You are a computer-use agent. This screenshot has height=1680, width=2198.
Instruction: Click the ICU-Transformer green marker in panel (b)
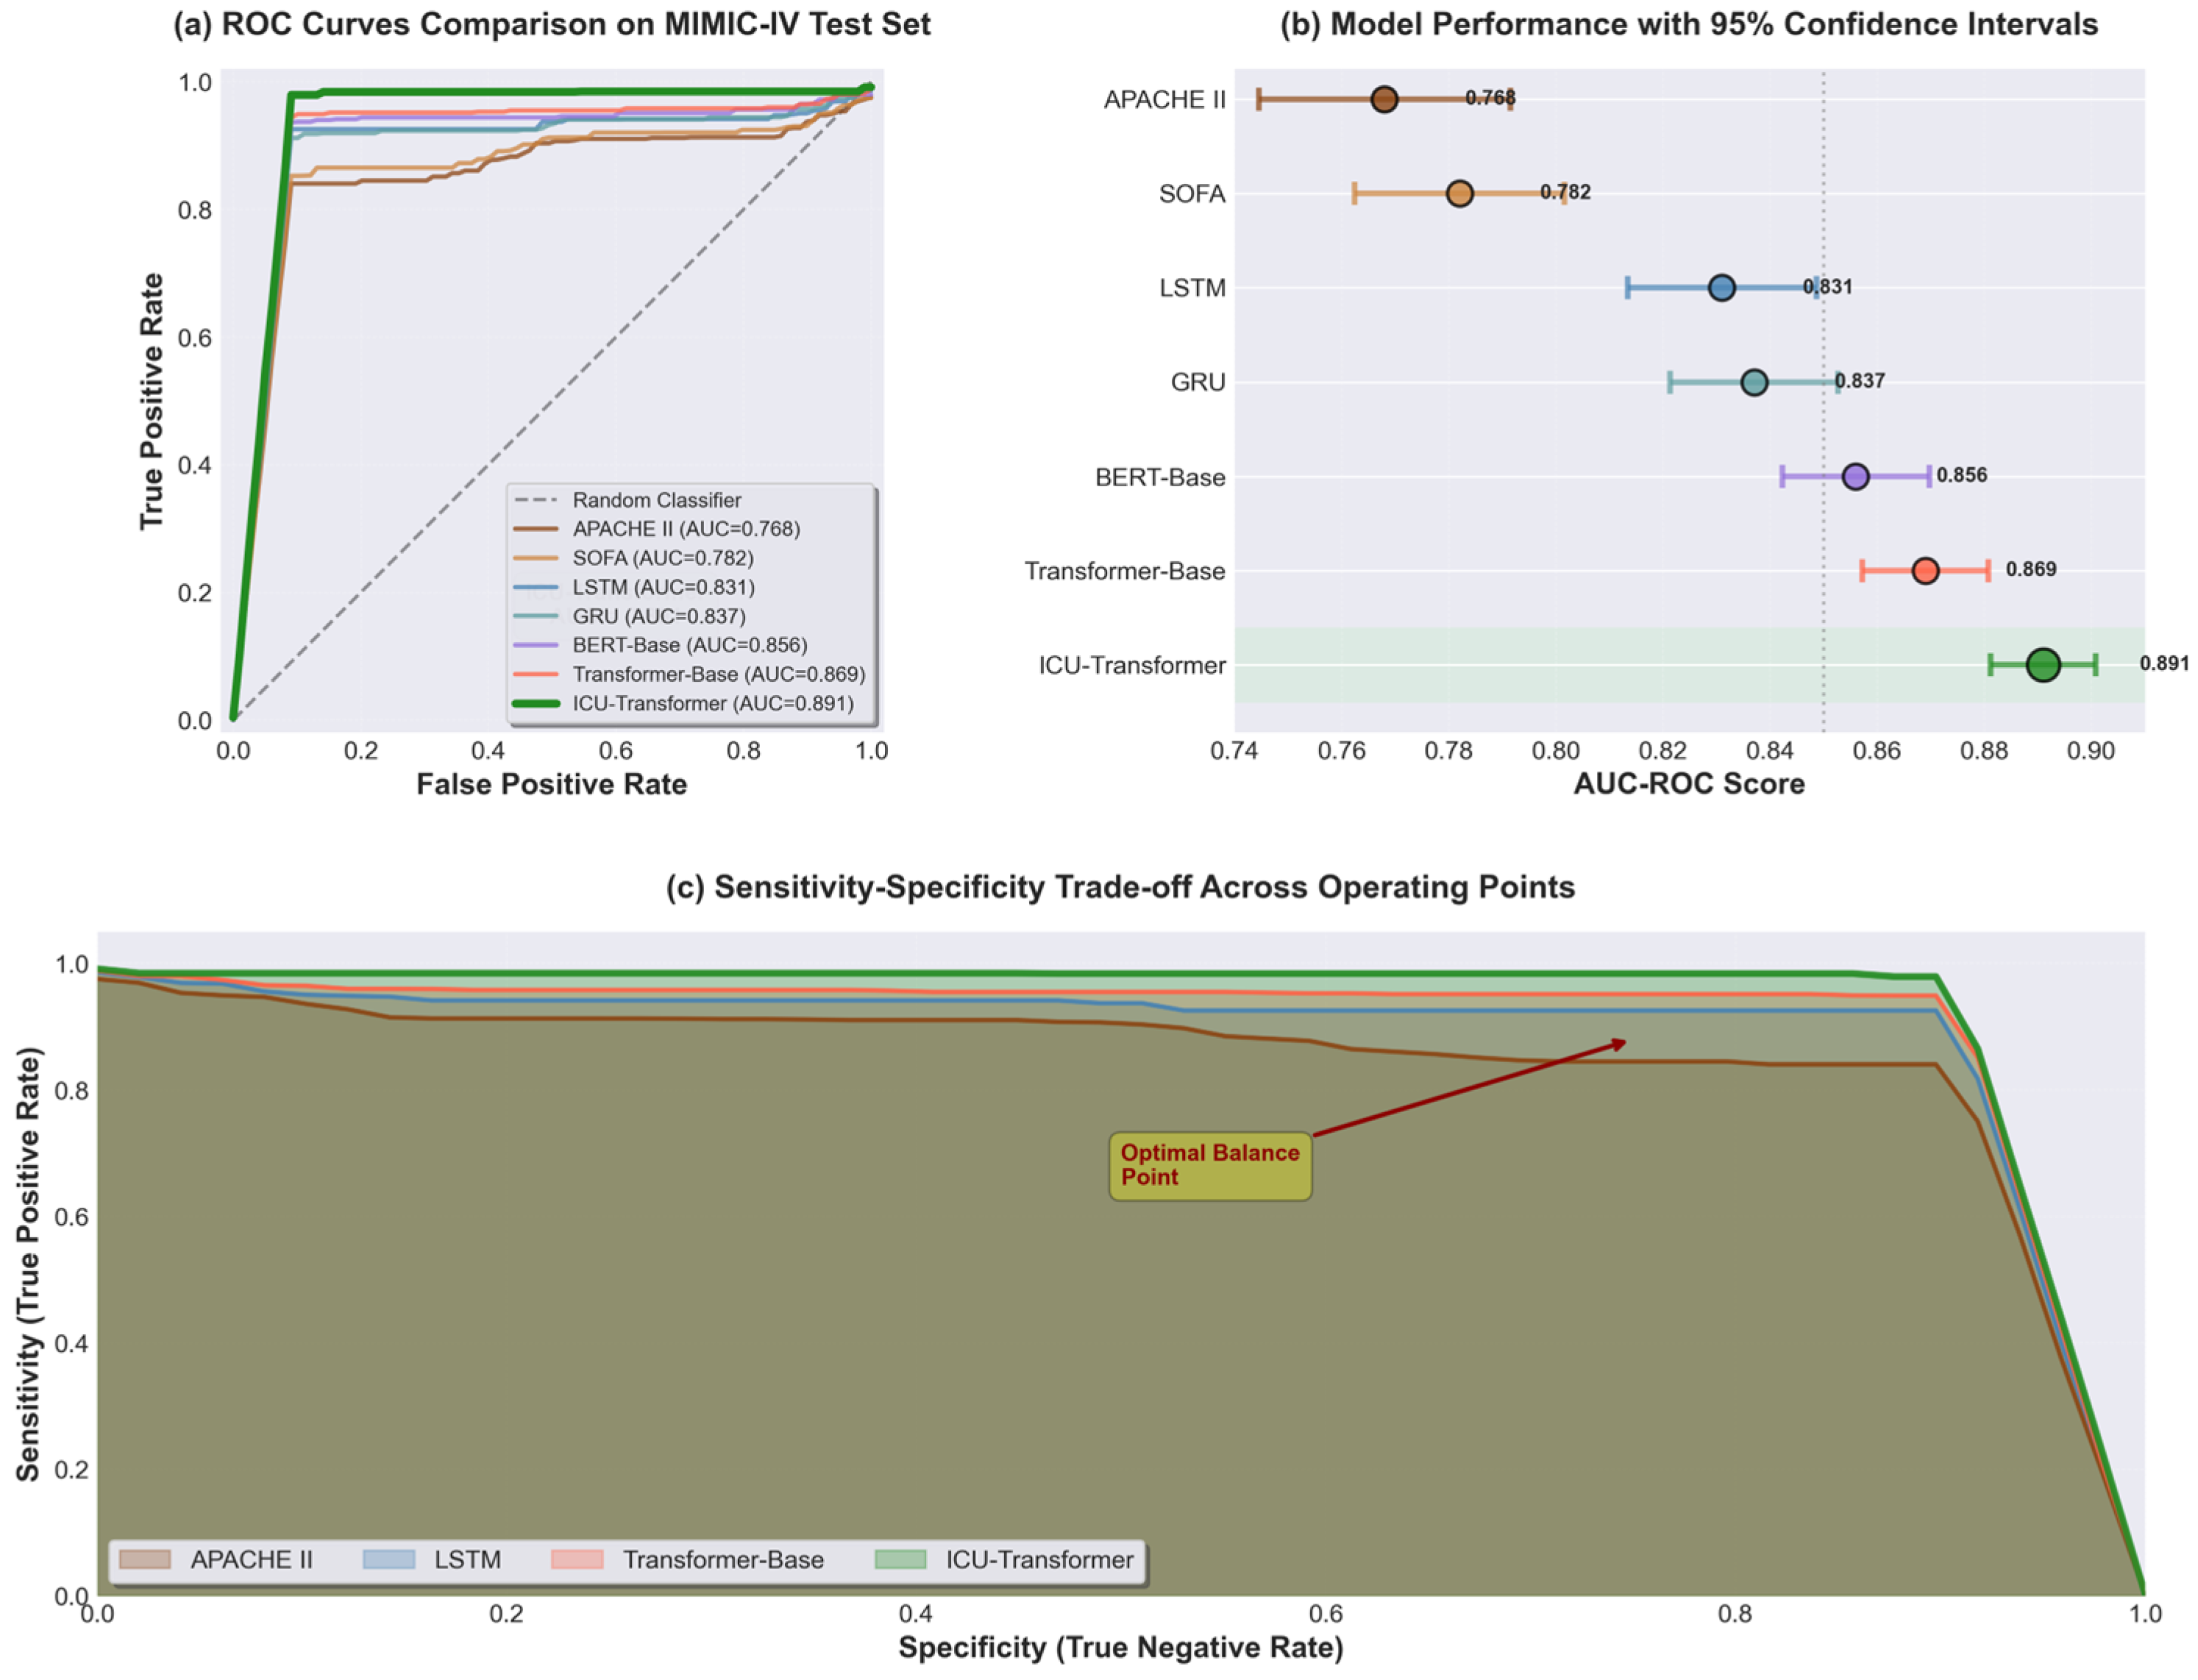2042,665
